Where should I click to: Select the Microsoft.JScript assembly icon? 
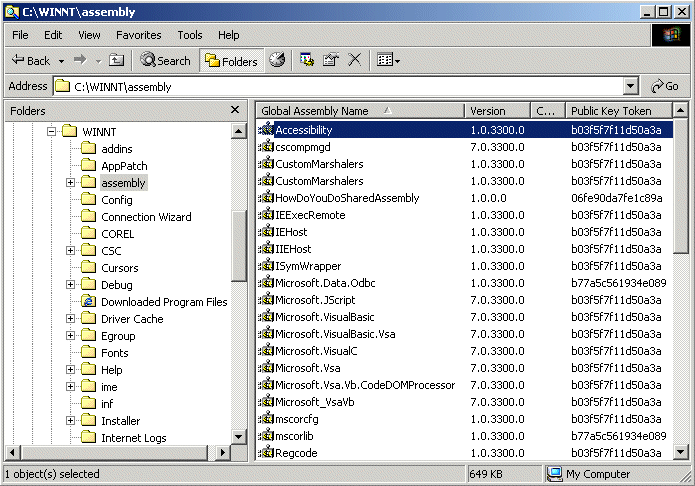266,299
